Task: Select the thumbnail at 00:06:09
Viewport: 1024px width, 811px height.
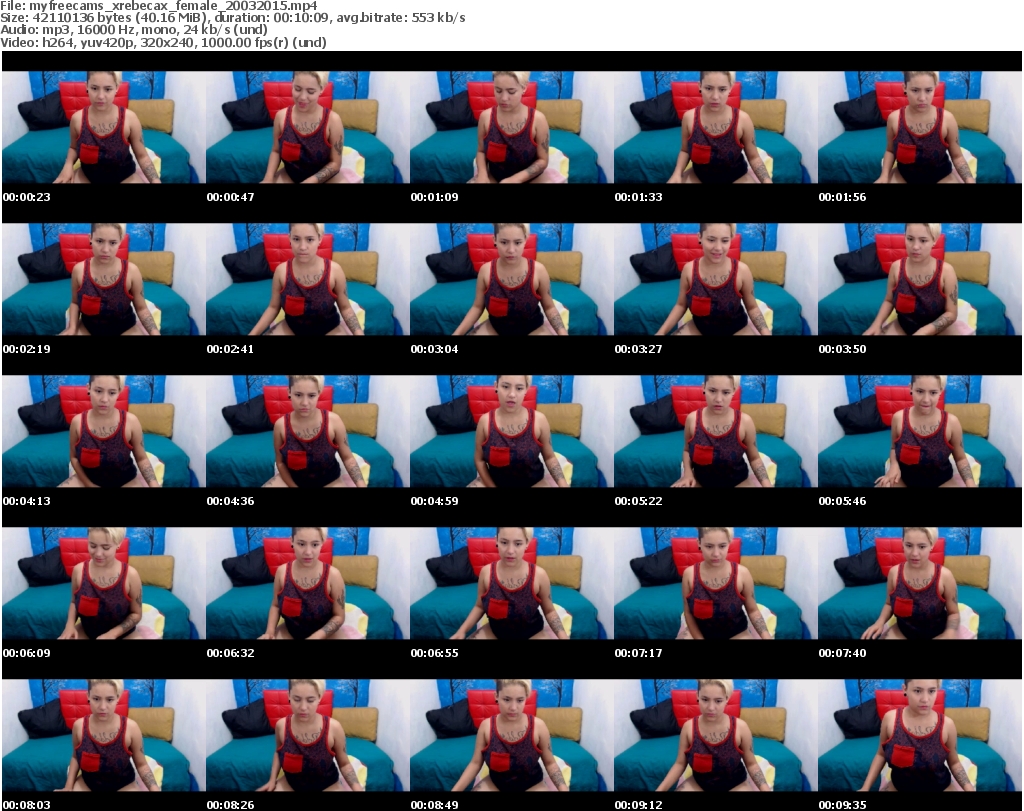Action: click(x=104, y=583)
